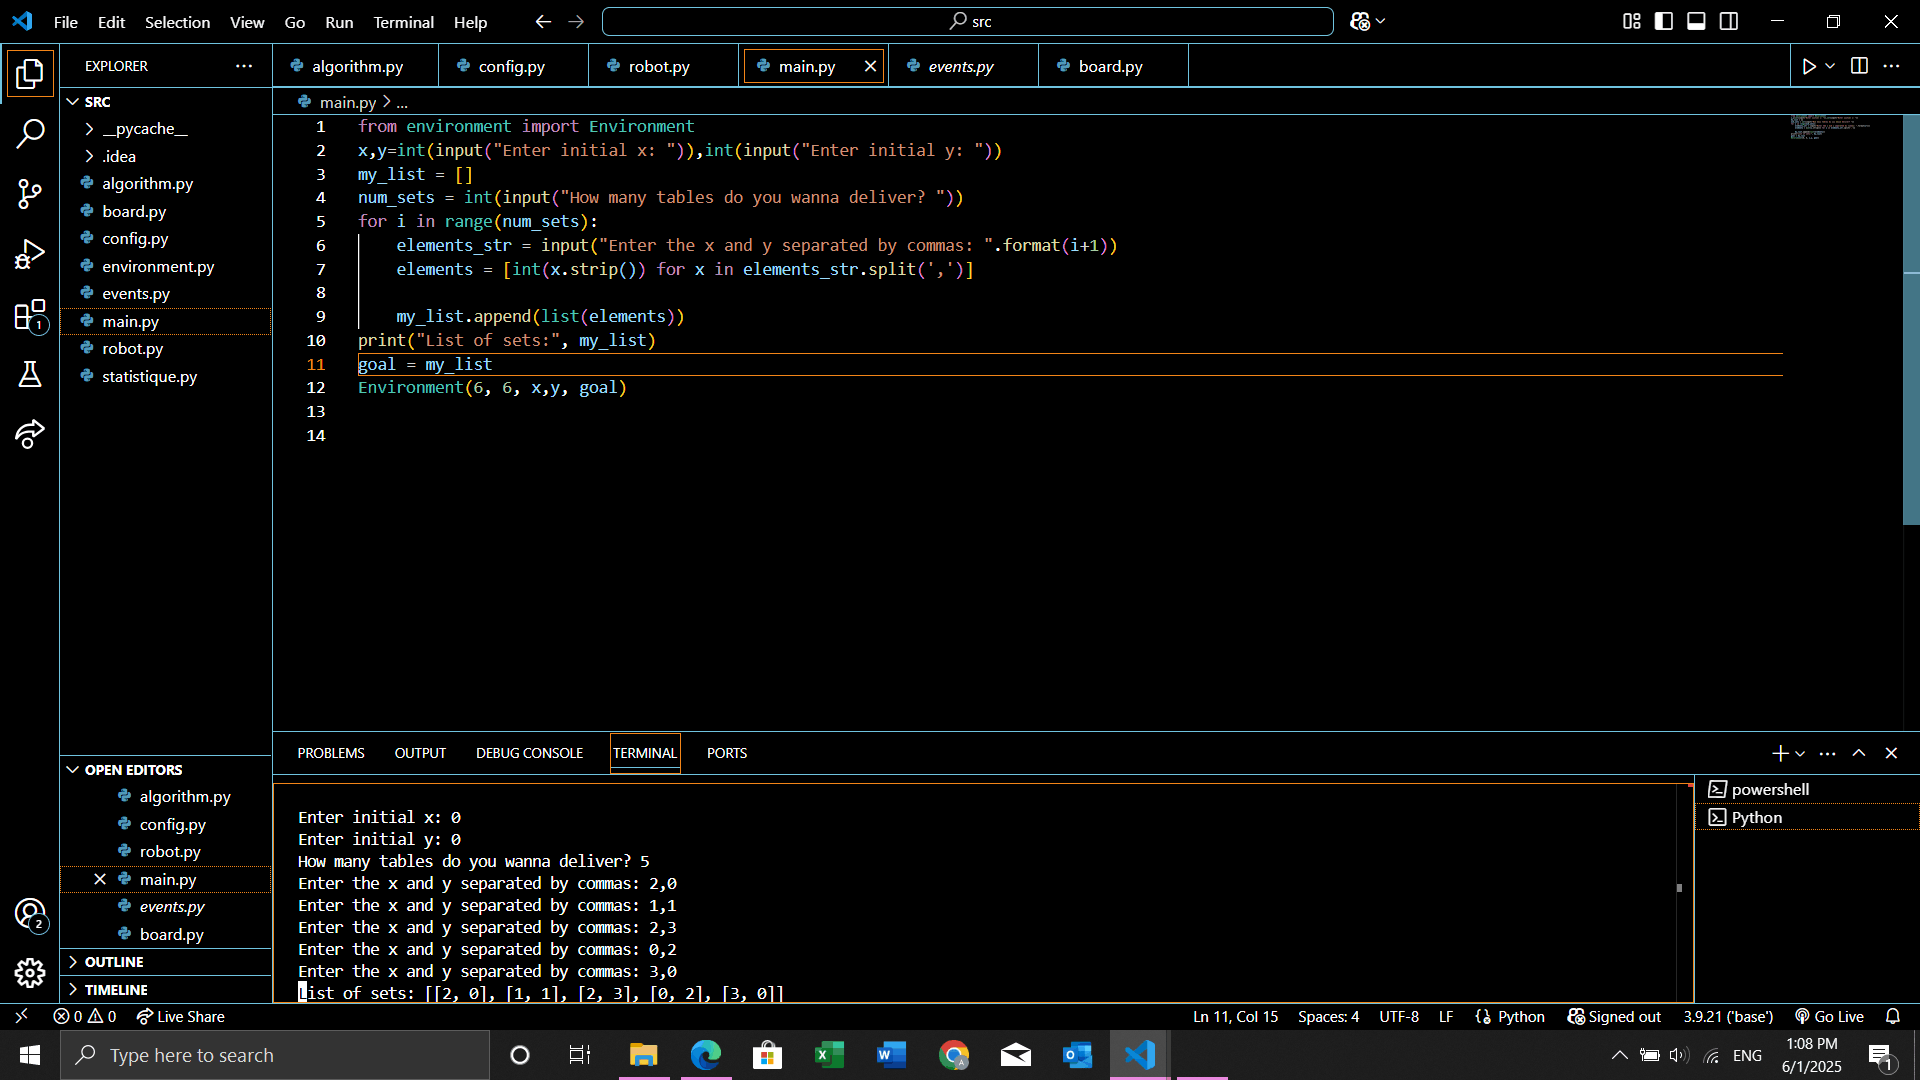Click the code minimap preview
Viewport: 1920px width, 1080px height.
coord(1830,128)
